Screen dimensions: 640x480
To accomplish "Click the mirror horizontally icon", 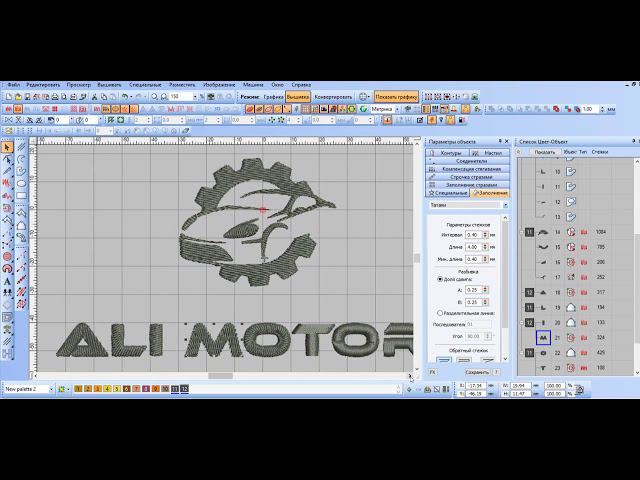I will coord(9,120).
